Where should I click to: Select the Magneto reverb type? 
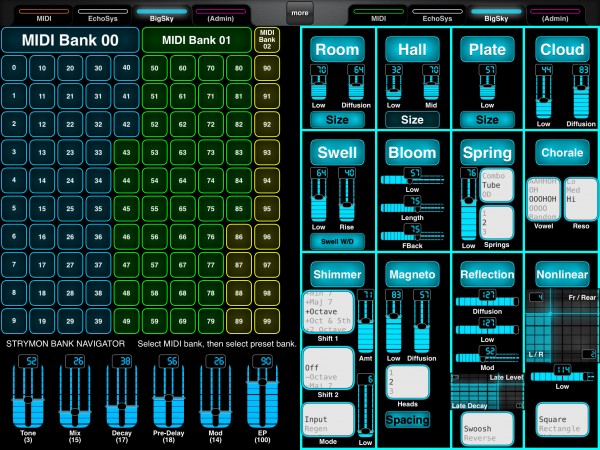point(412,274)
